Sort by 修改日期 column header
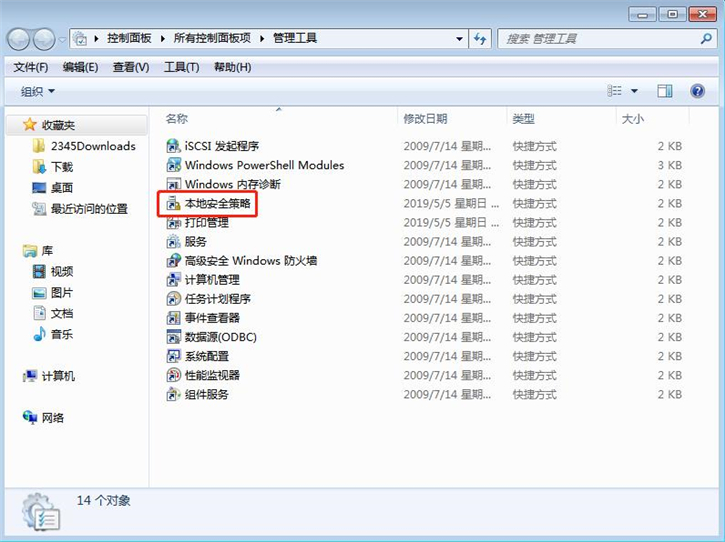Screen dimensions: 725x542 point(425,119)
